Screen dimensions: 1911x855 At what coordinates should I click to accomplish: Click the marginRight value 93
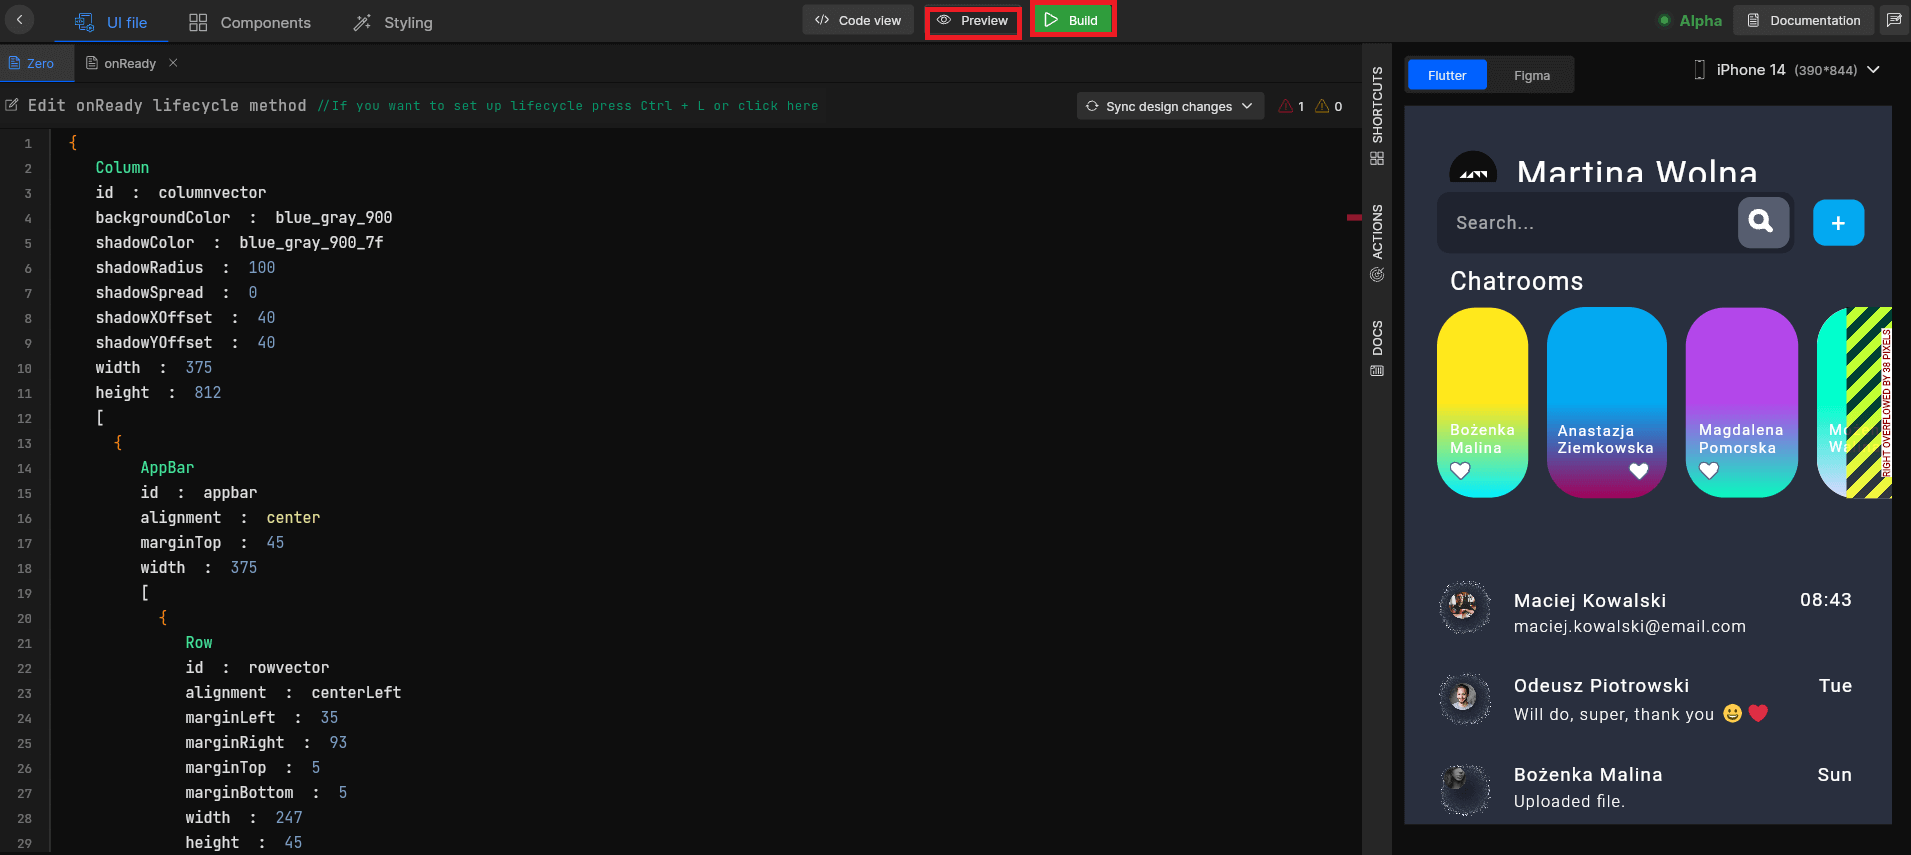[x=338, y=743]
